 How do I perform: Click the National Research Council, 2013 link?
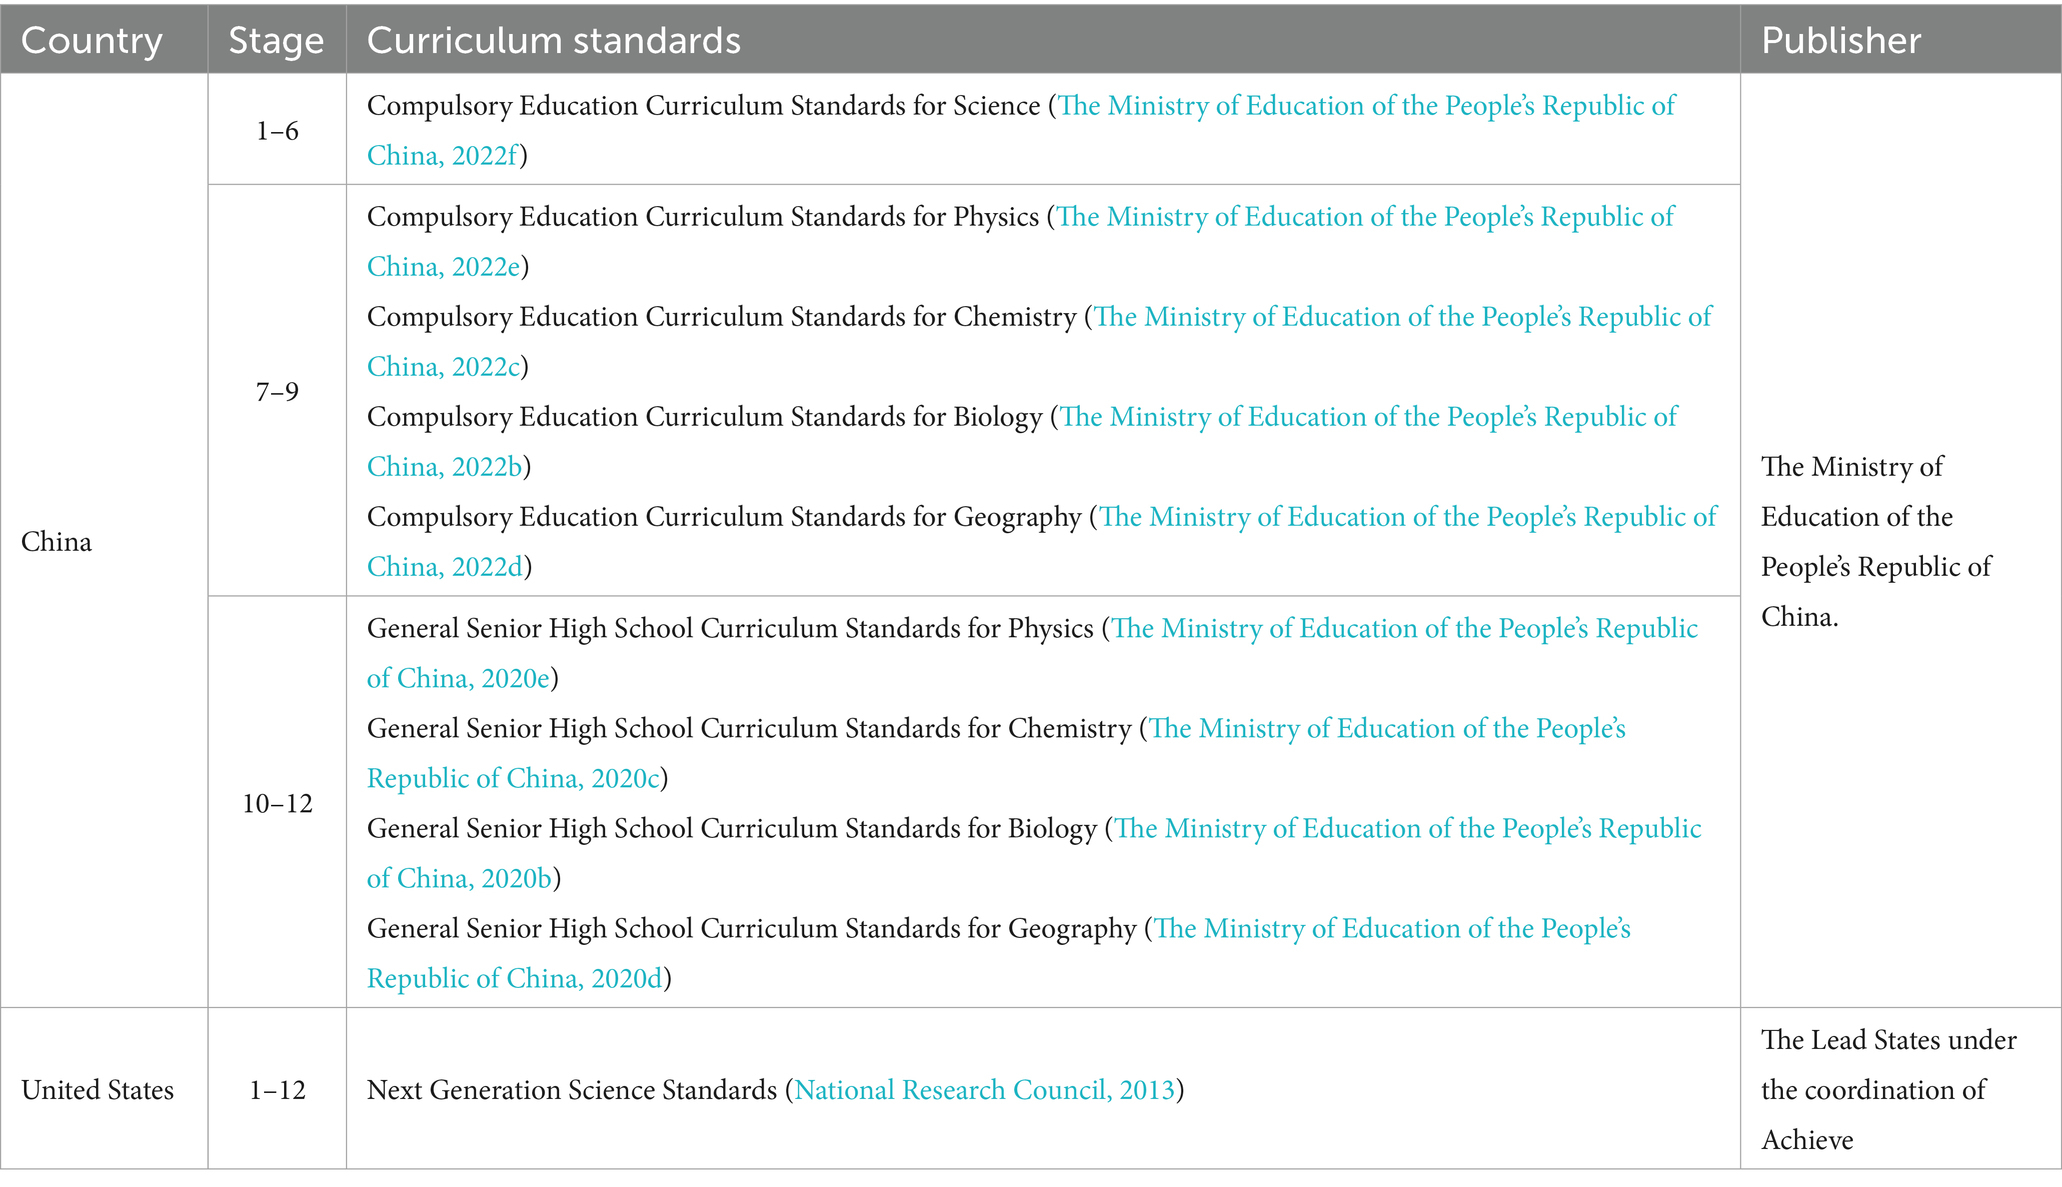(x=984, y=1090)
